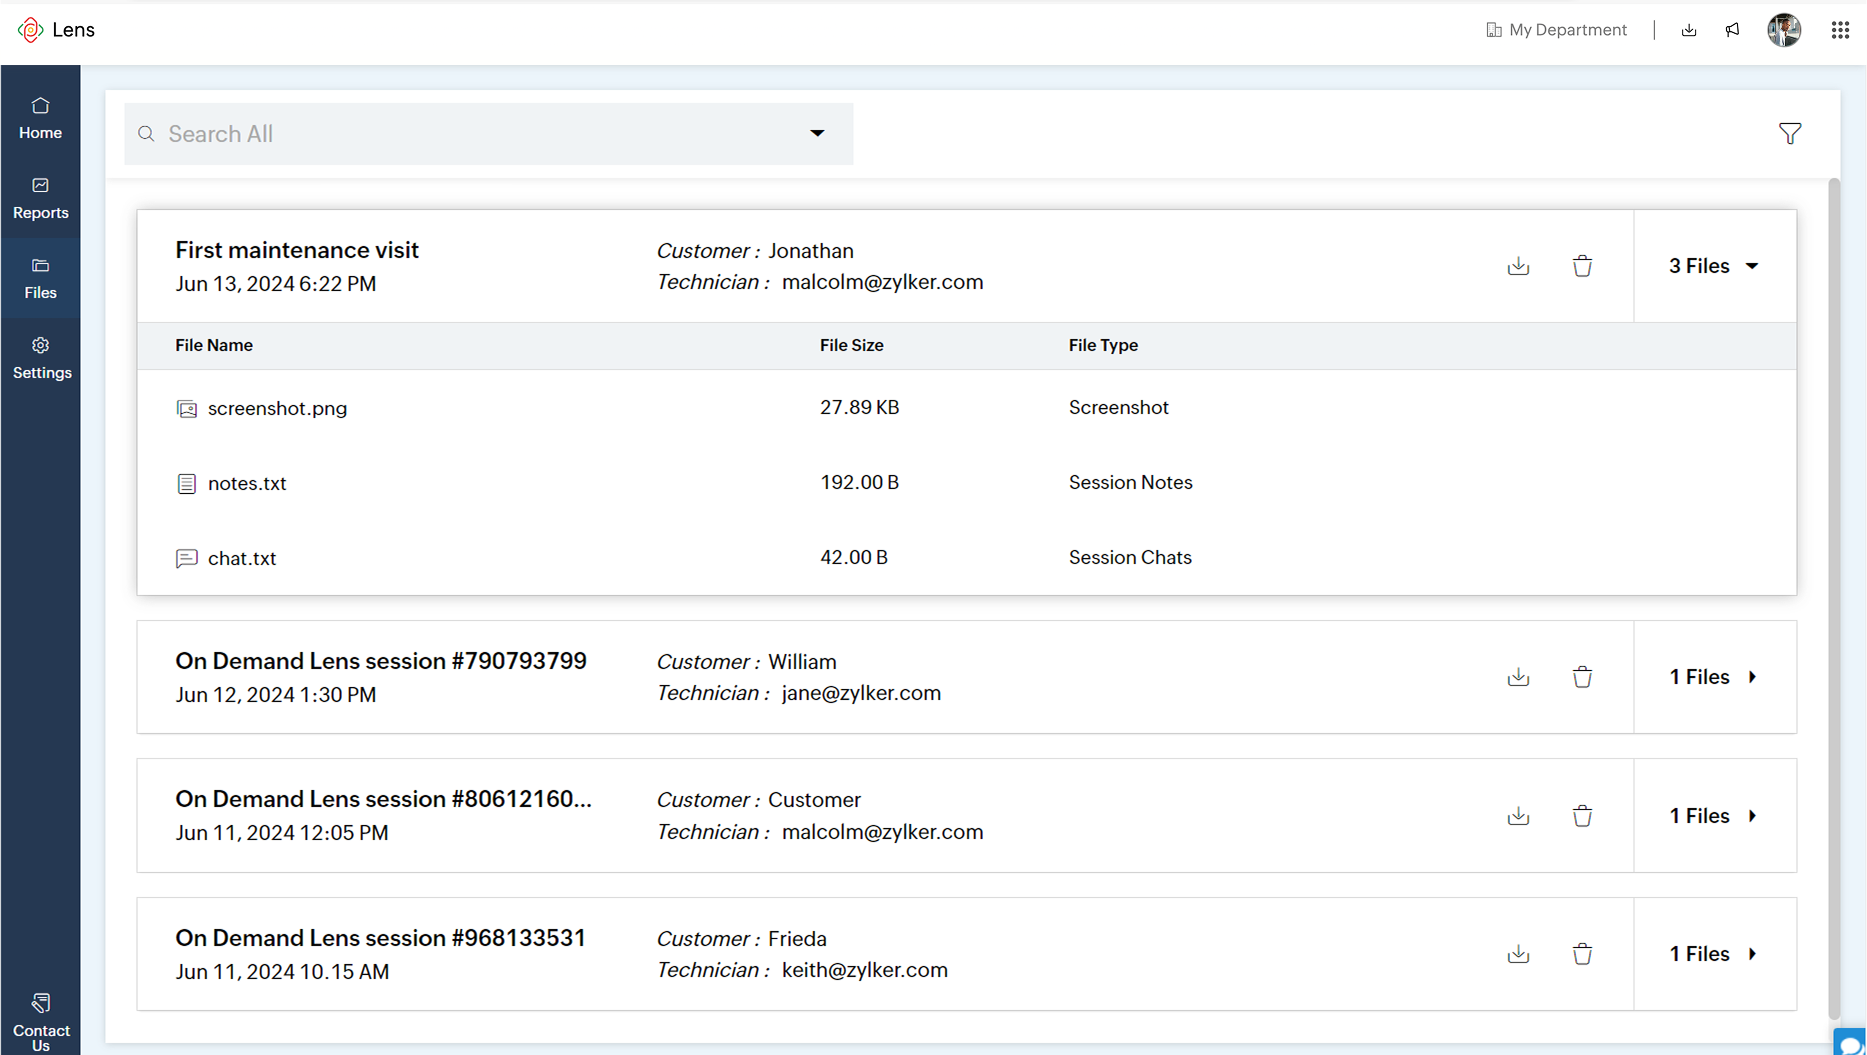Download files of First maintenance visit
This screenshot has height=1055, width=1867.
pos(1518,266)
